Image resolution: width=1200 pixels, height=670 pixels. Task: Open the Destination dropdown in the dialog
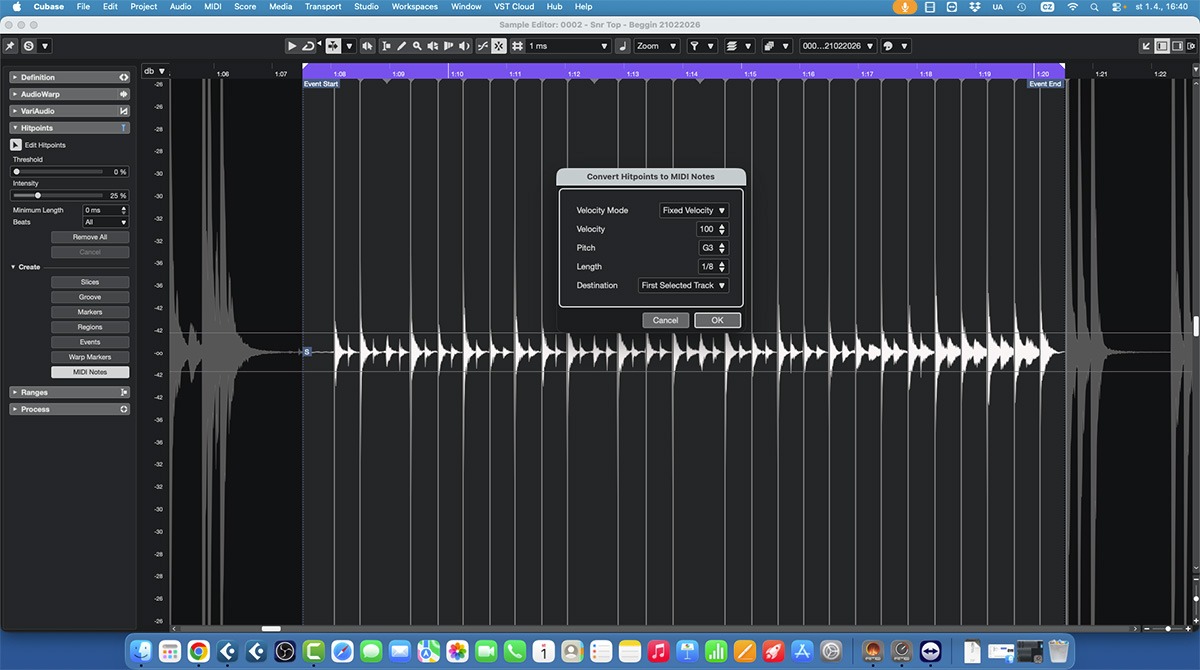click(x=684, y=286)
